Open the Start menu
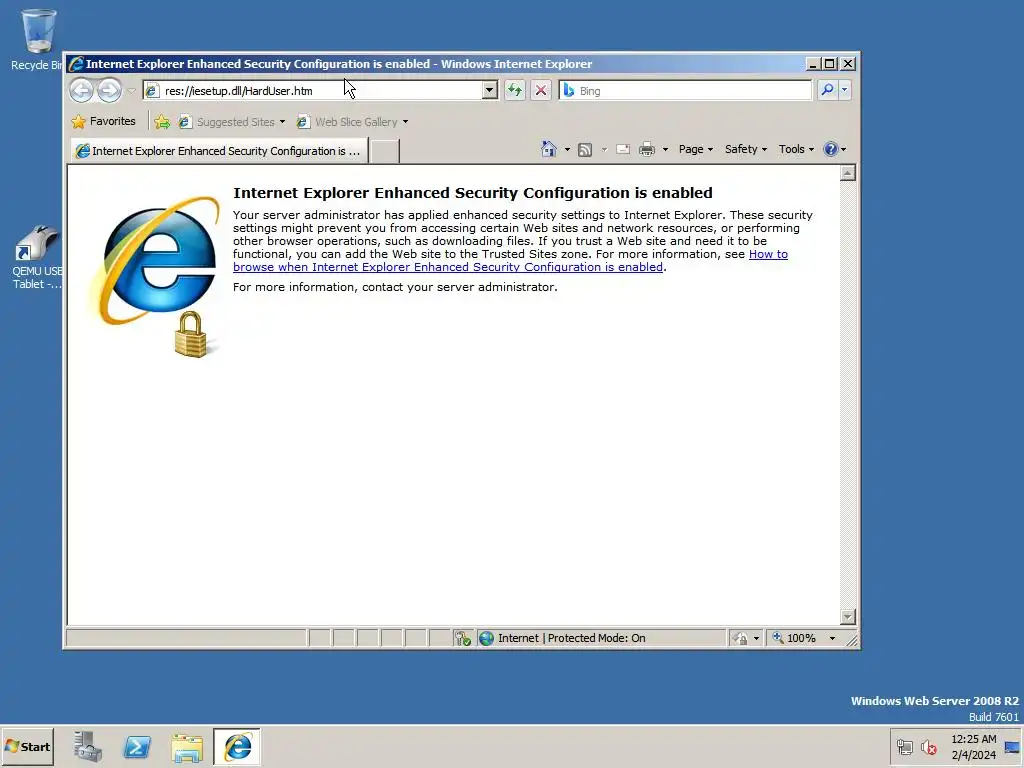The image size is (1024, 768). click(27, 746)
